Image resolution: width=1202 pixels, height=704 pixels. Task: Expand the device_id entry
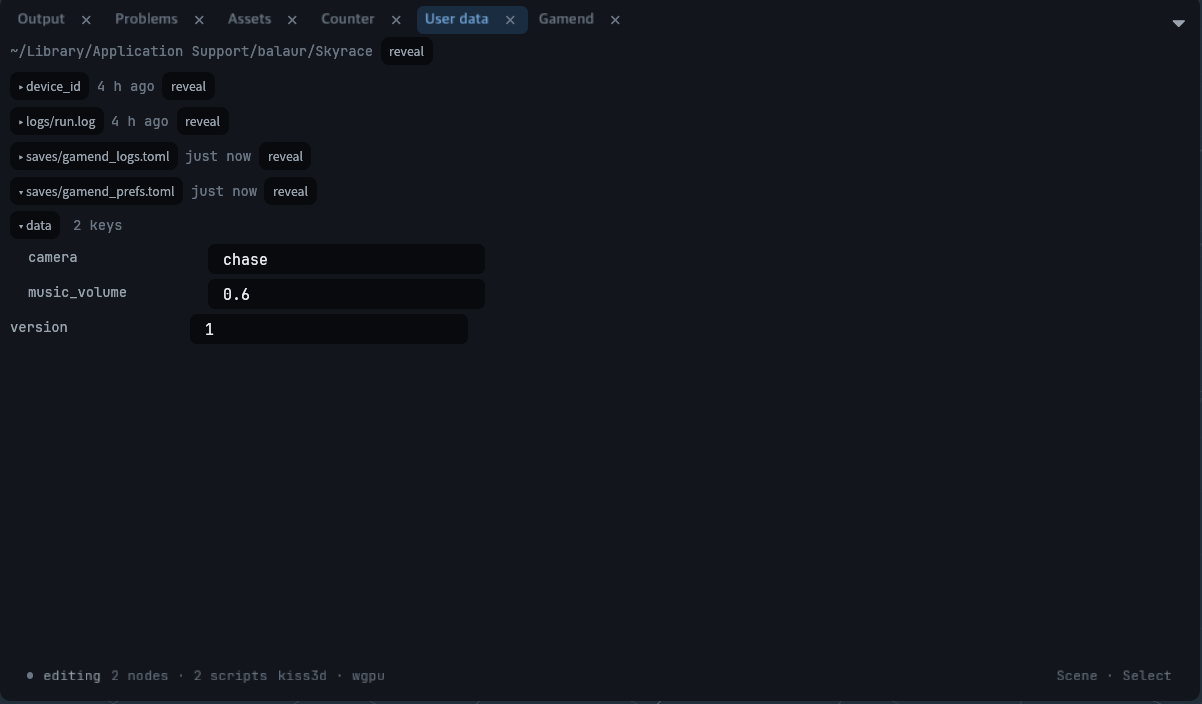click(49, 86)
